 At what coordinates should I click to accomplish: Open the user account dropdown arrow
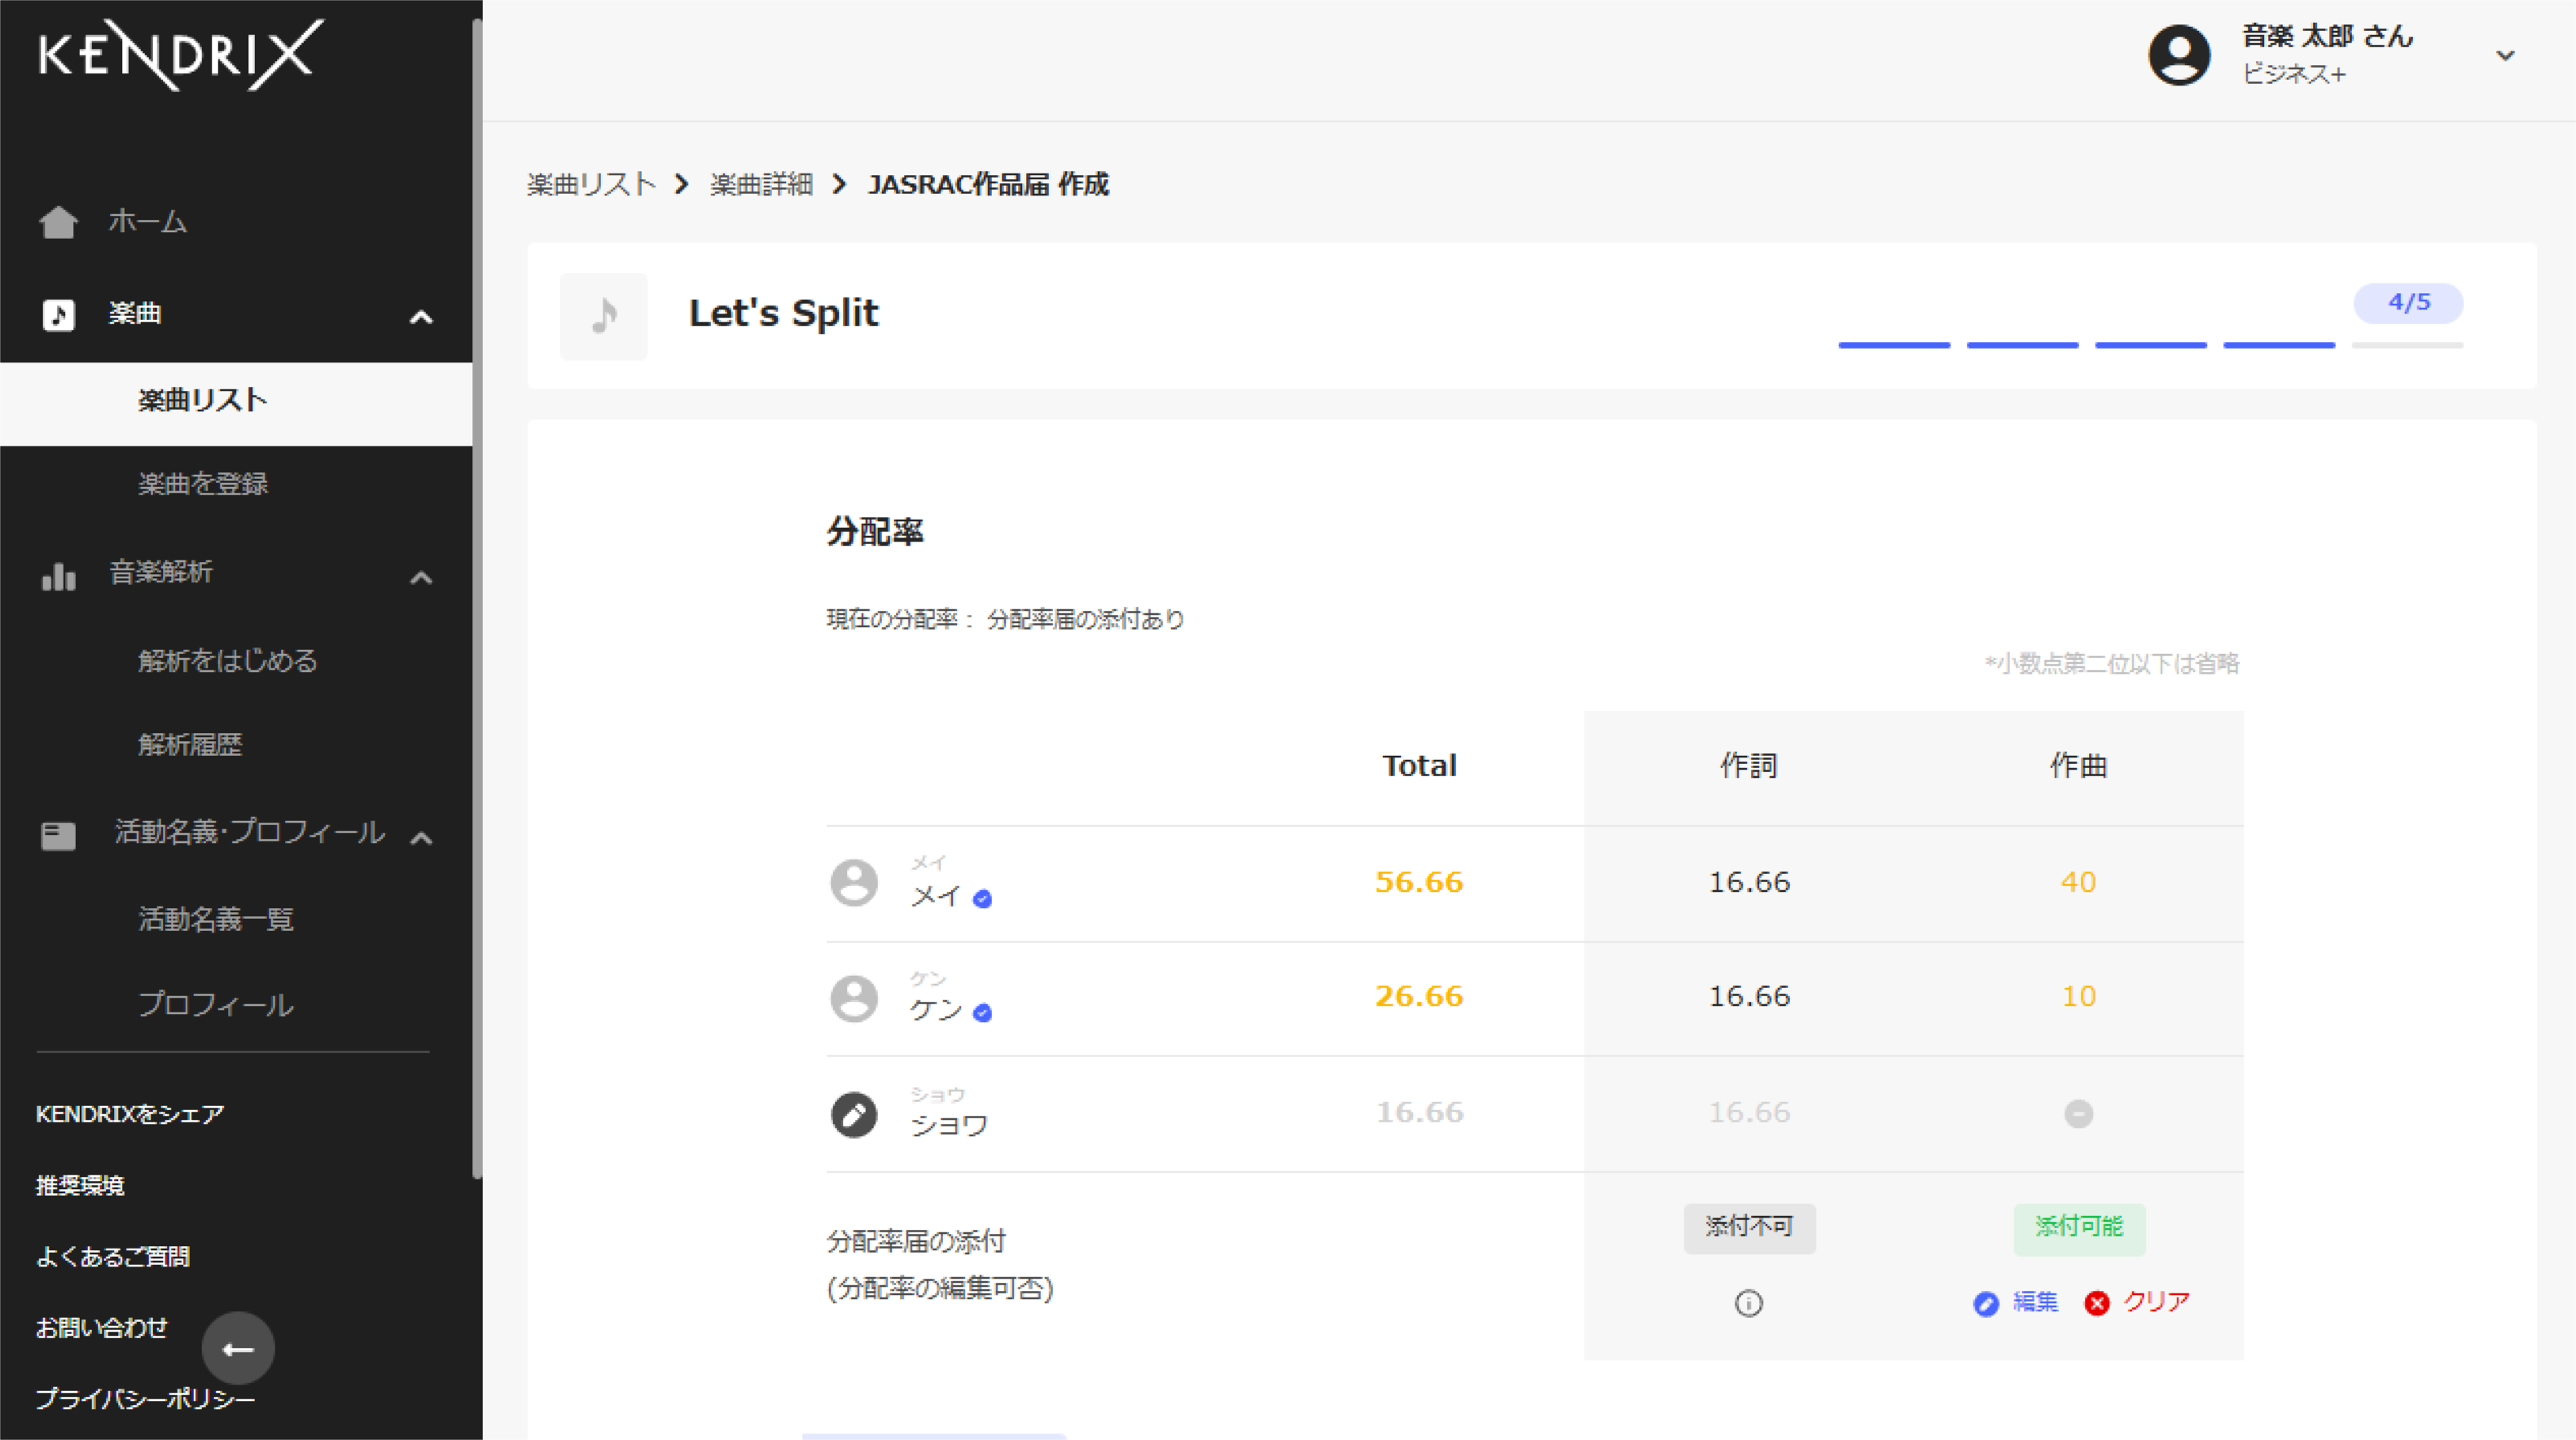2505,55
